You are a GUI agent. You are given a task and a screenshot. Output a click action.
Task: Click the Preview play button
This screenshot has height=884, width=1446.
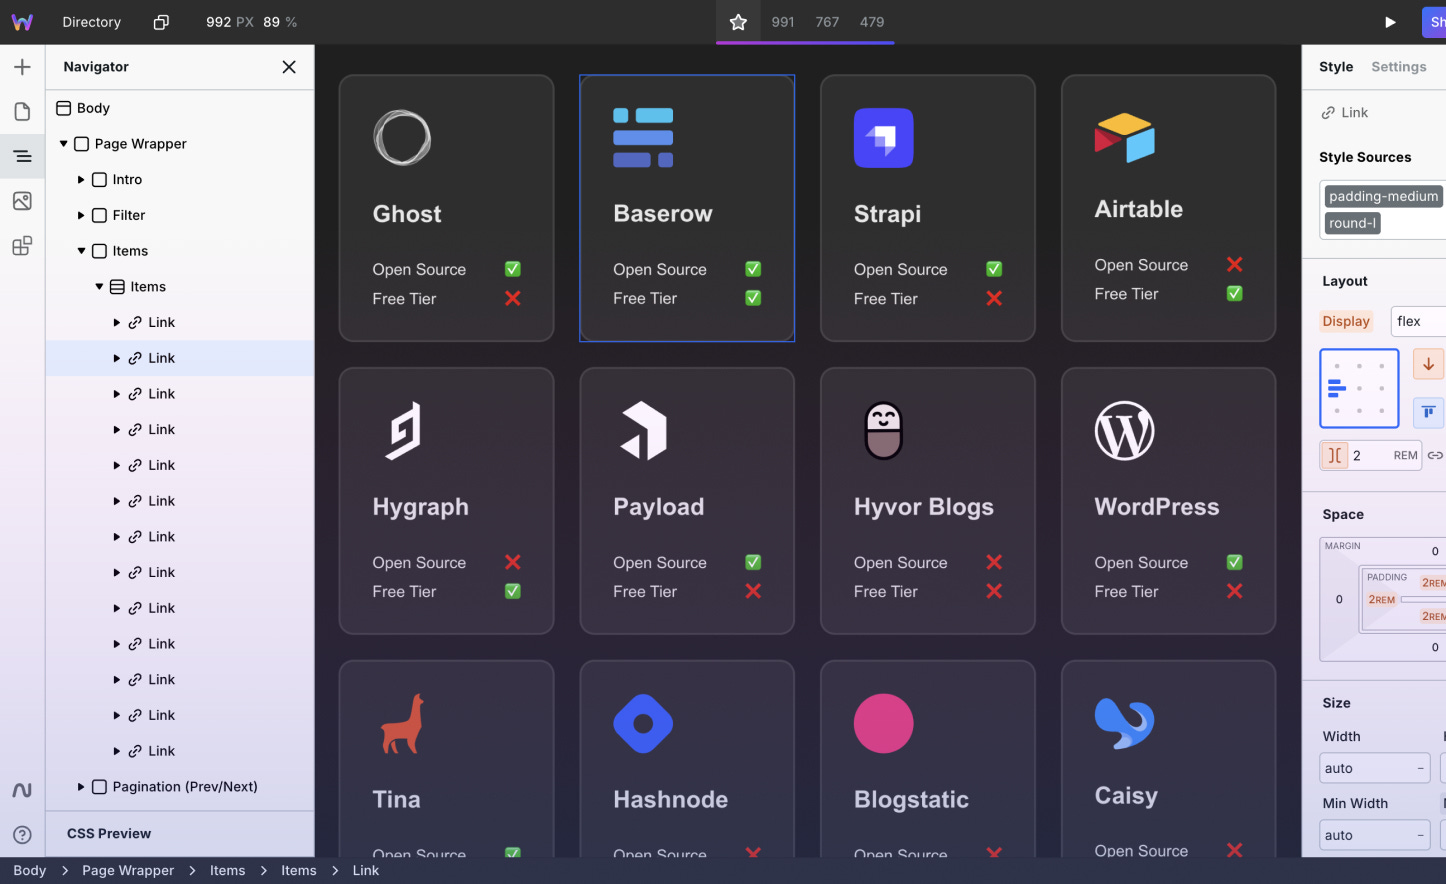coord(1390,22)
